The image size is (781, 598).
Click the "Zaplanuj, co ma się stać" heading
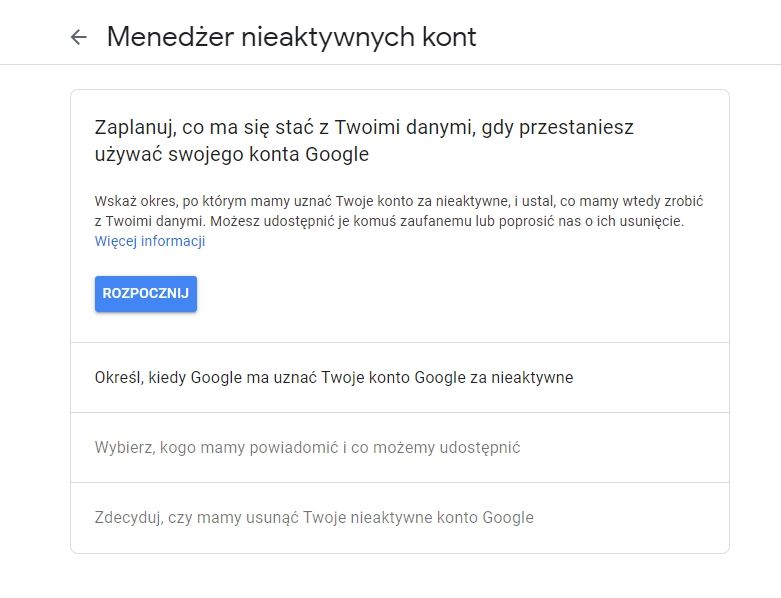pos(364,128)
